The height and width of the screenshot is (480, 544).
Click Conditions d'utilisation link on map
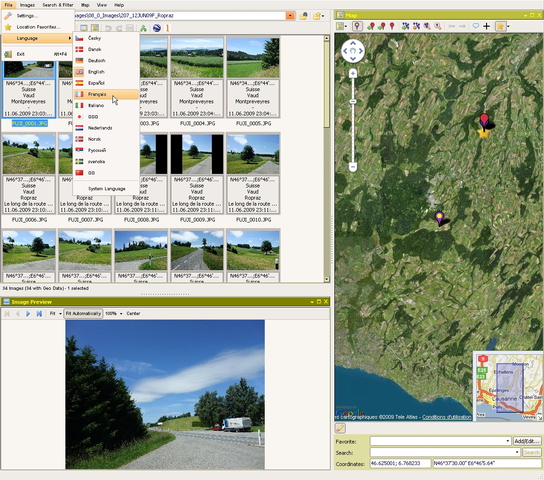[447, 417]
